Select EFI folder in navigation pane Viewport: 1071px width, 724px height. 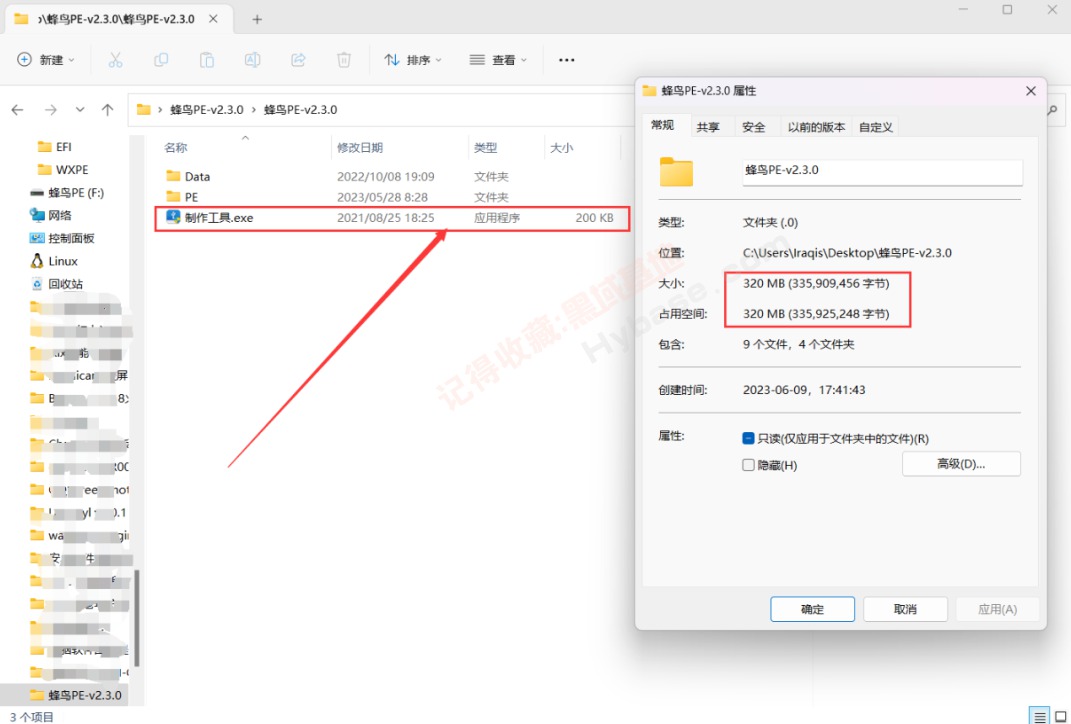pos(55,147)
